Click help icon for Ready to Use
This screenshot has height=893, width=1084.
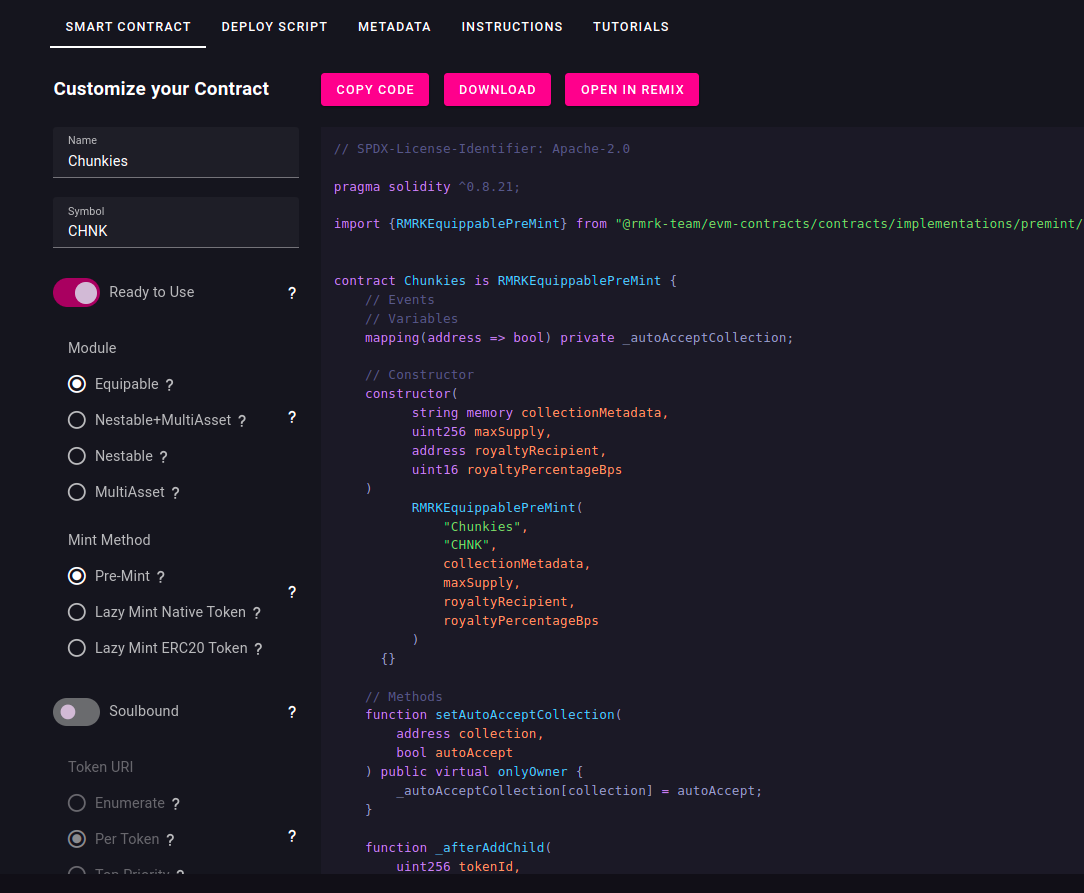(x=292, y=293)
